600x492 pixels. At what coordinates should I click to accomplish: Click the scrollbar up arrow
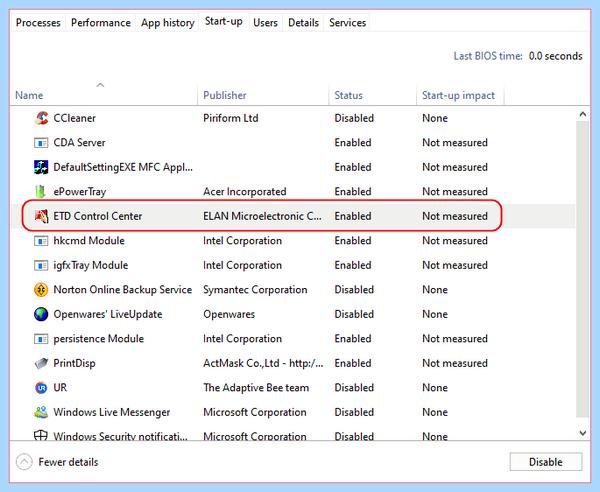click(x=582, y=114)
